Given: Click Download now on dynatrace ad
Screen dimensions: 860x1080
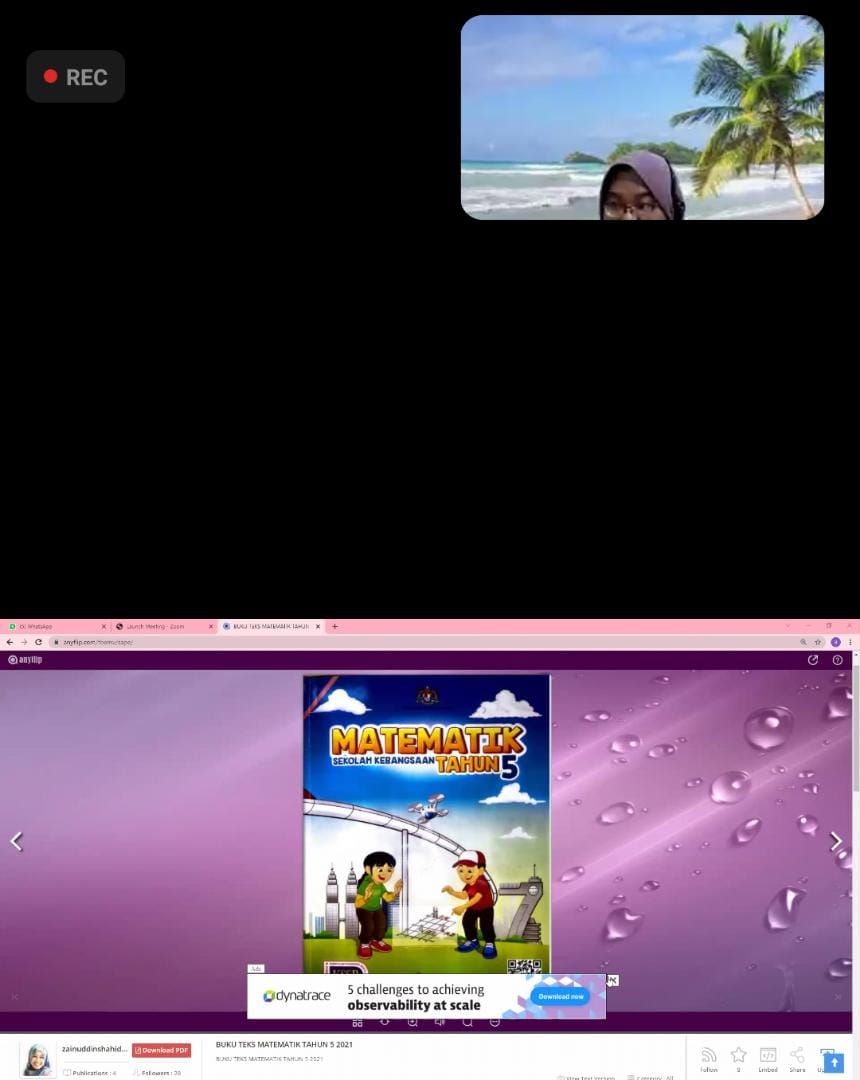Looking at the screenshot, I should pos(560,997).
